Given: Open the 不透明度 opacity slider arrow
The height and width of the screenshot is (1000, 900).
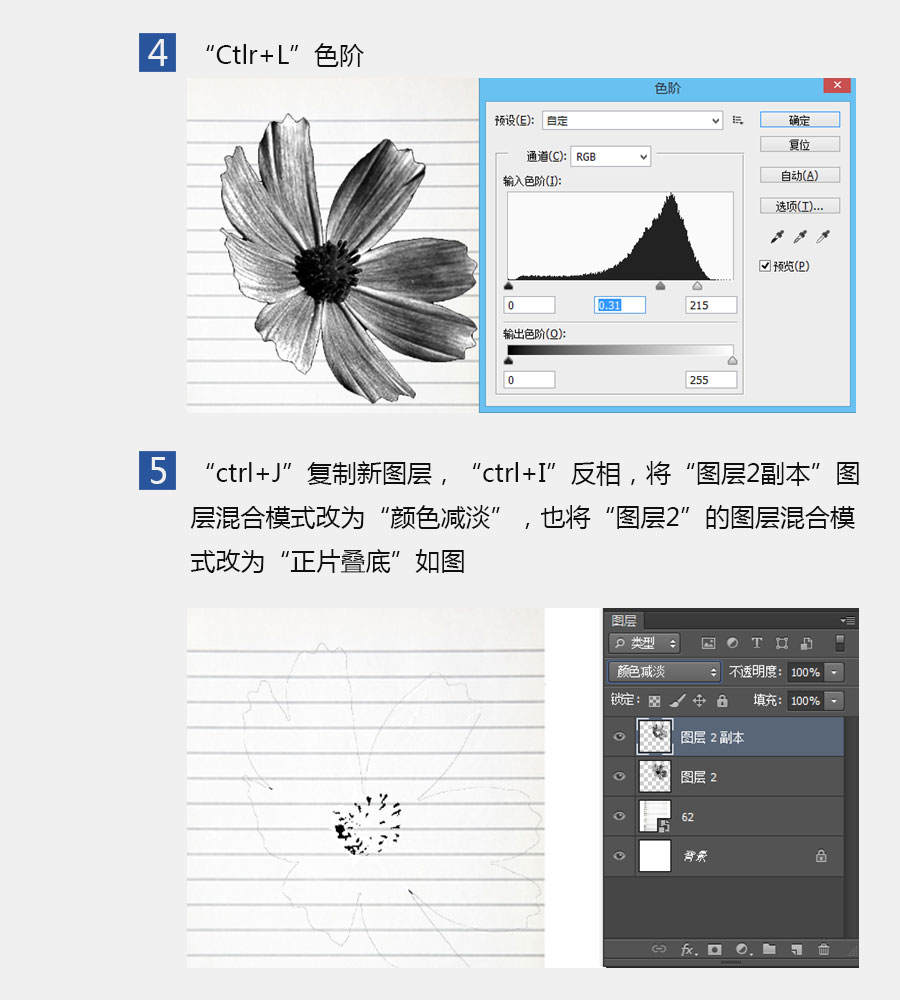Looking at the screenshot, I should [834, 672].
